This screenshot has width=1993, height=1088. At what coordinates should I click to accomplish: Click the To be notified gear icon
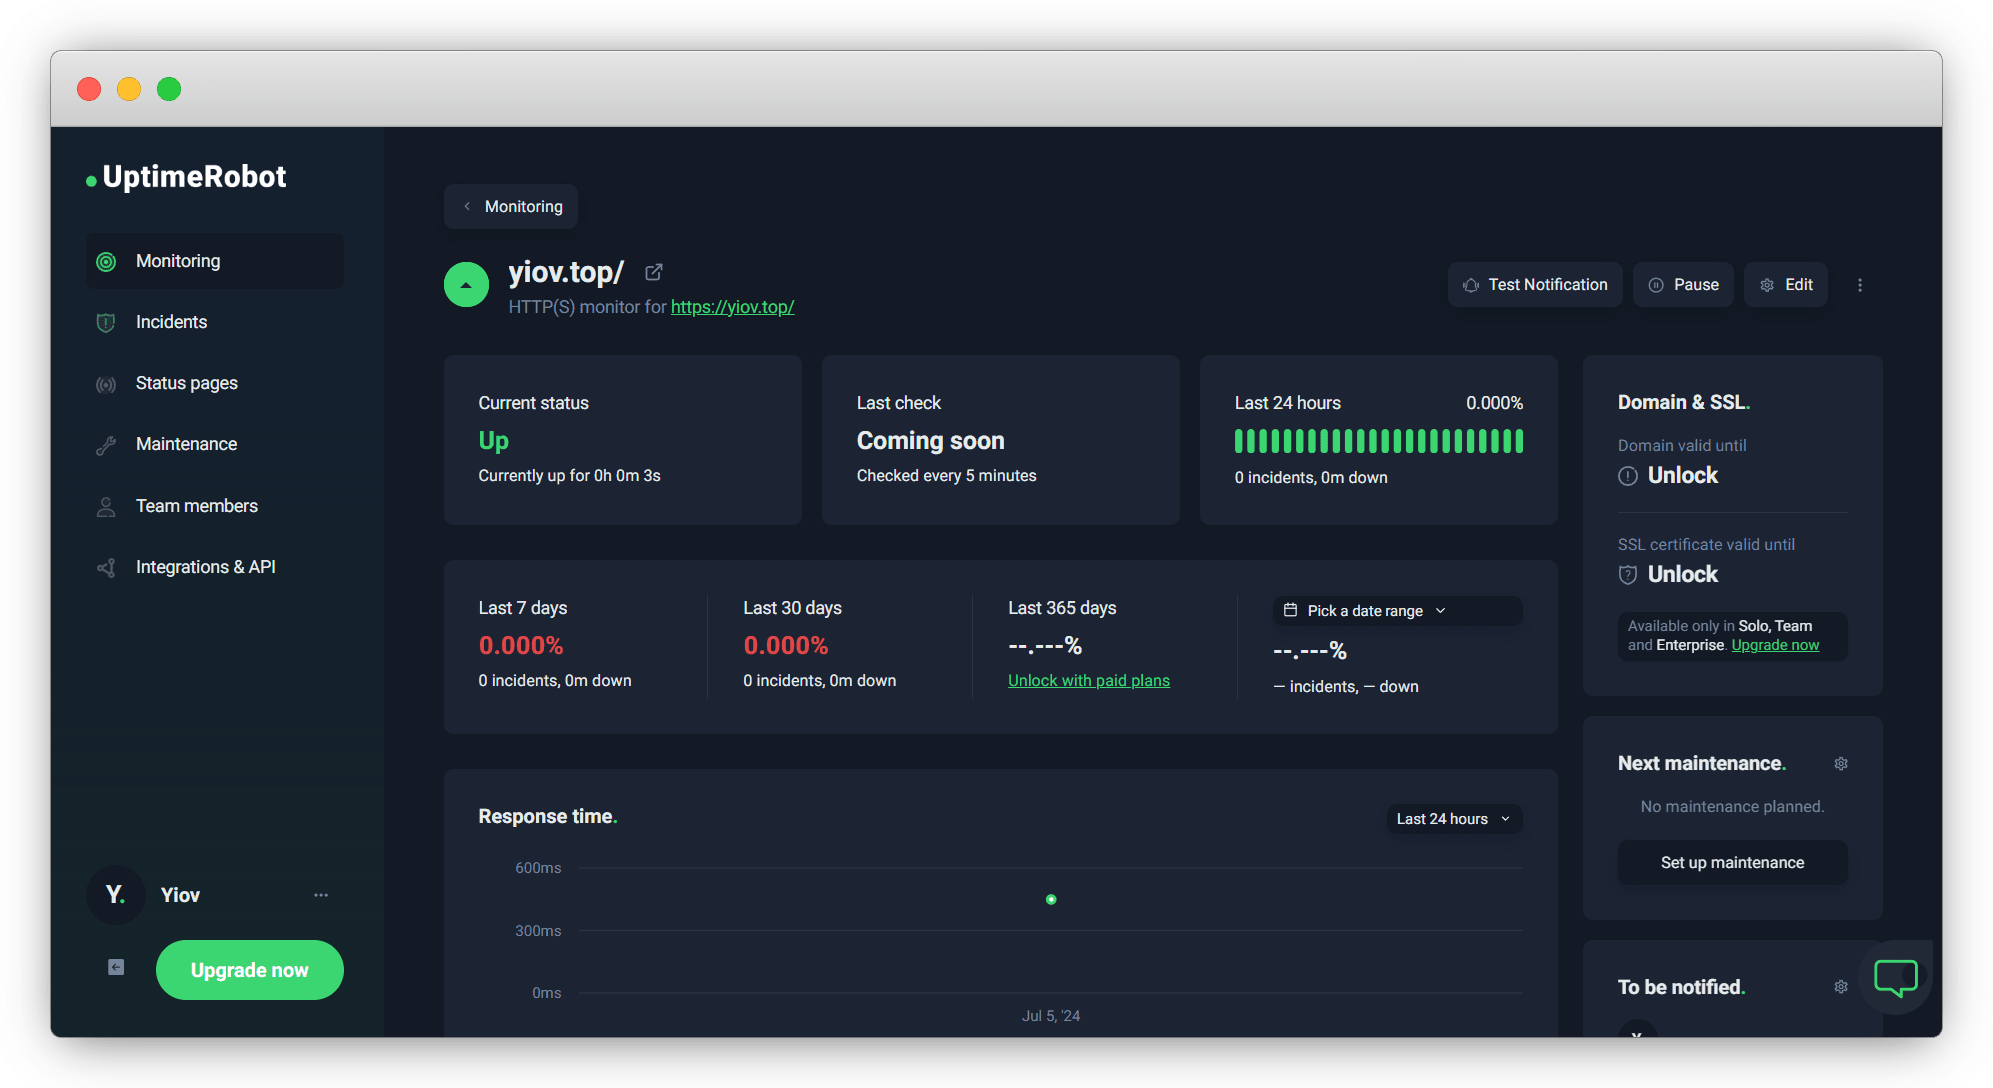pos(1841,987)
